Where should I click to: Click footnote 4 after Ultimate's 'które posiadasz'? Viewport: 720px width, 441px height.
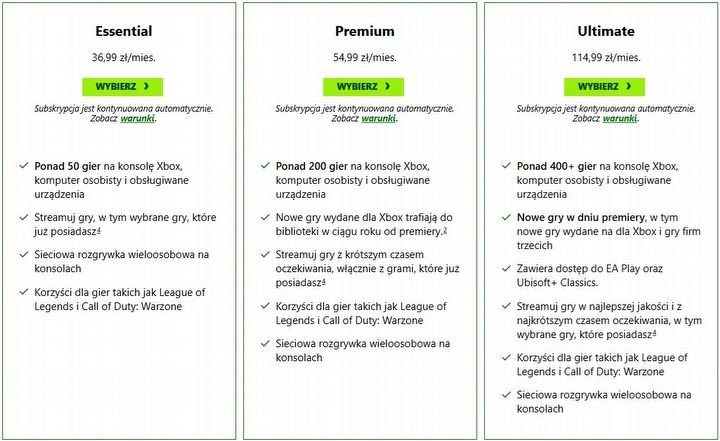pos(653,335)
